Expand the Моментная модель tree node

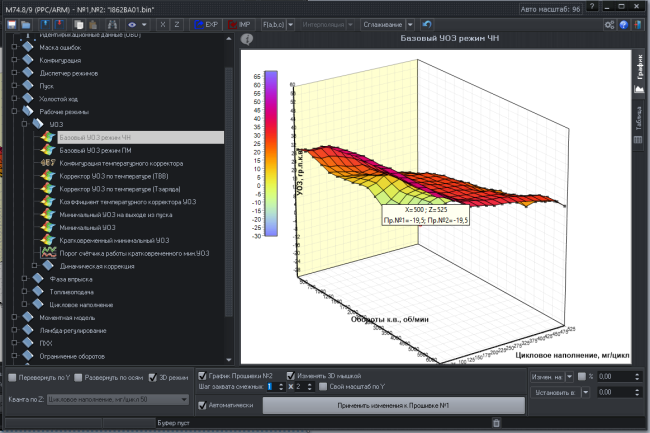(15, 317)
